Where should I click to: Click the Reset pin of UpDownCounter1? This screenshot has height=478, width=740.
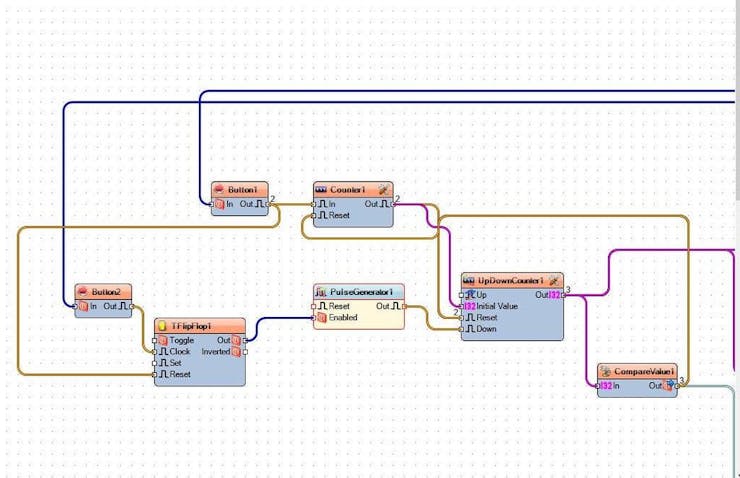pyautogui.click(x=462, y=318)
